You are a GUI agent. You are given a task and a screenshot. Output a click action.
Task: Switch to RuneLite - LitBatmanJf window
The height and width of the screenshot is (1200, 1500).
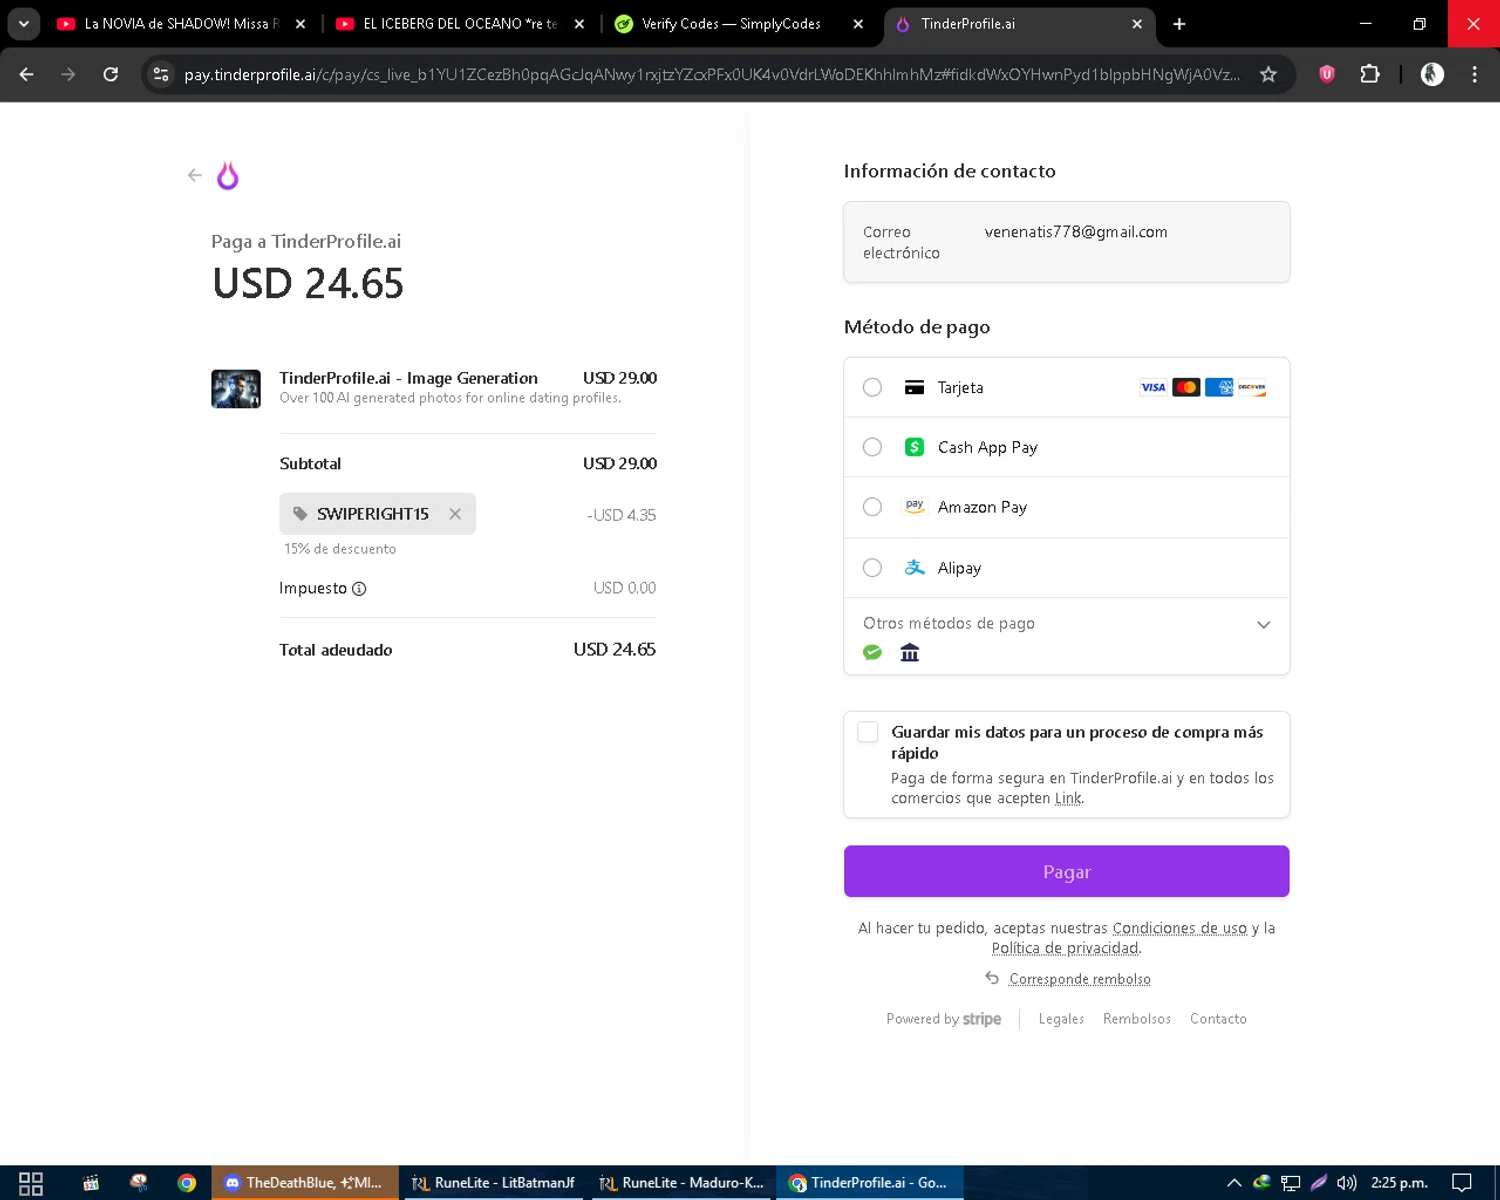coord(493,1183)
